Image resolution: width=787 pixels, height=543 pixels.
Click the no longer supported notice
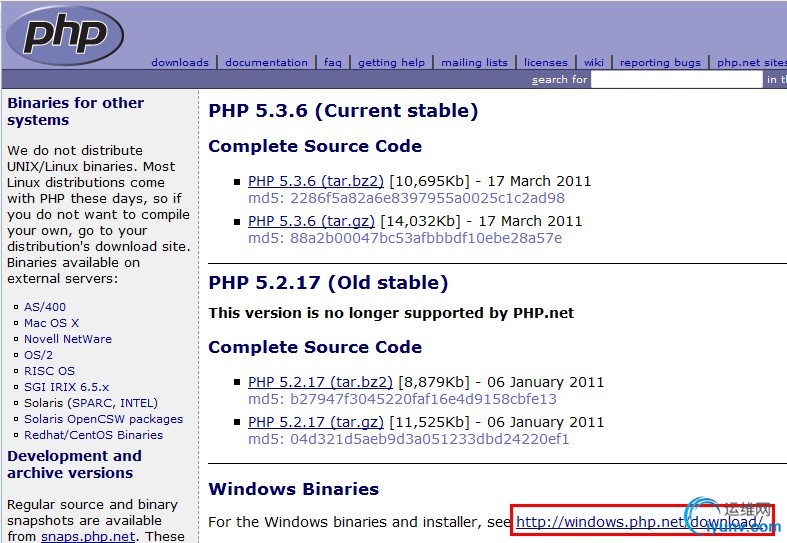pyautogui.click(x=391, y=313)
